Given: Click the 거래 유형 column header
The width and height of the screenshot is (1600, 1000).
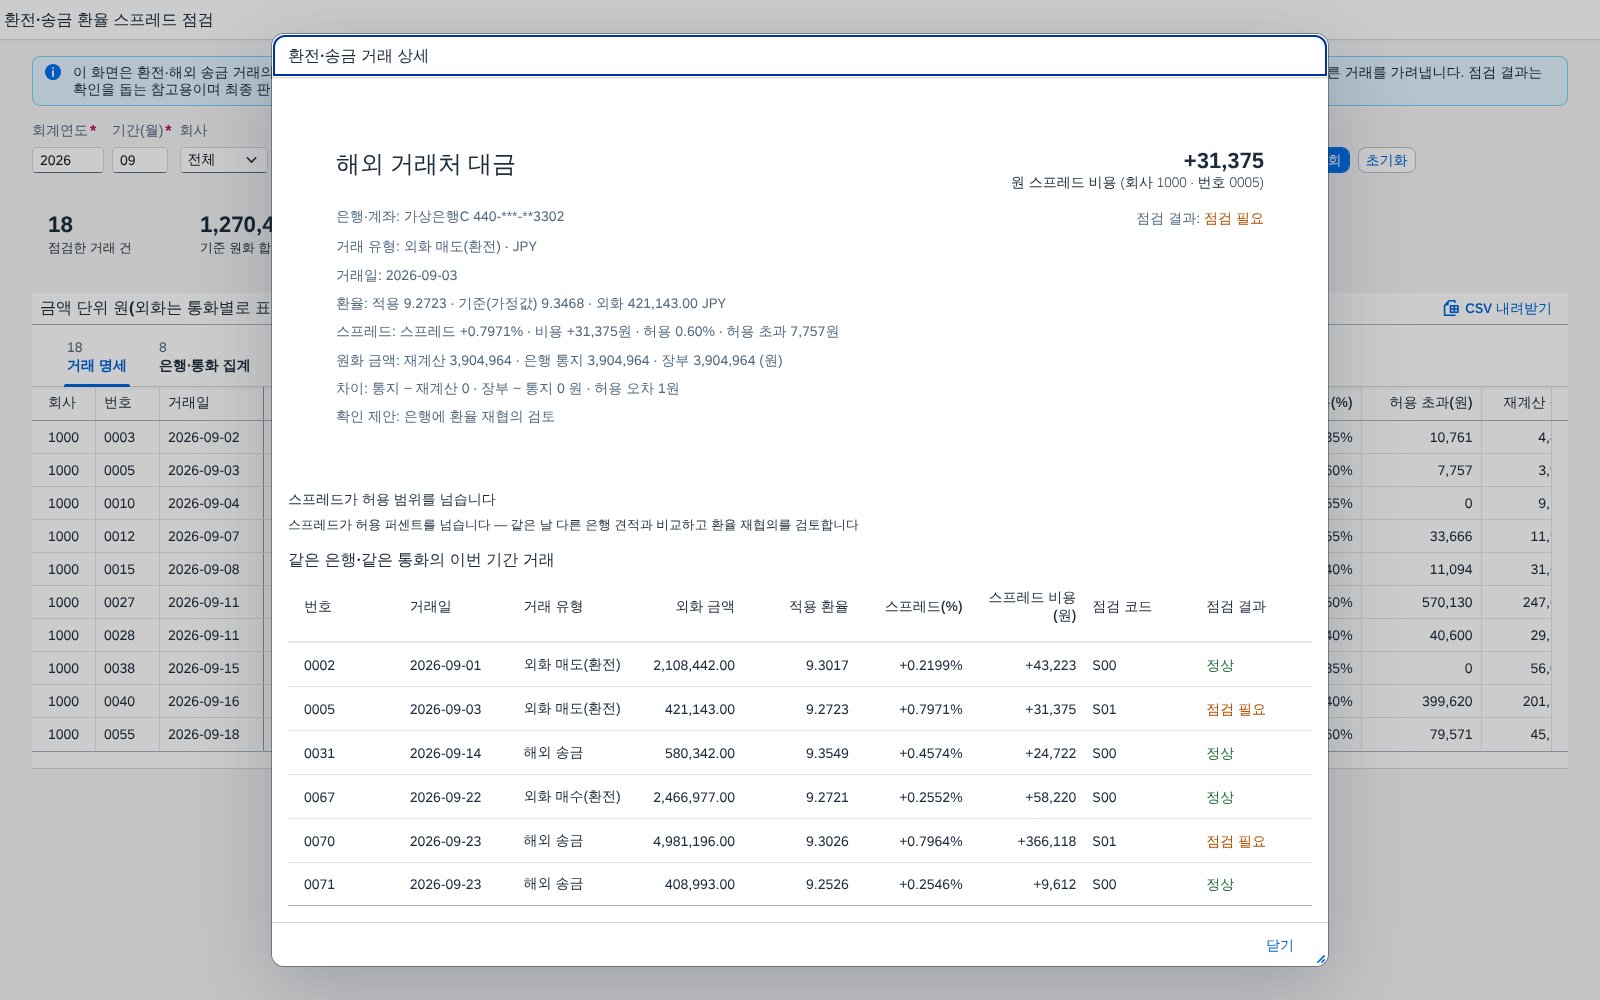Looking at the screenshot, I should pyautogui.click(x=553, y=606).
